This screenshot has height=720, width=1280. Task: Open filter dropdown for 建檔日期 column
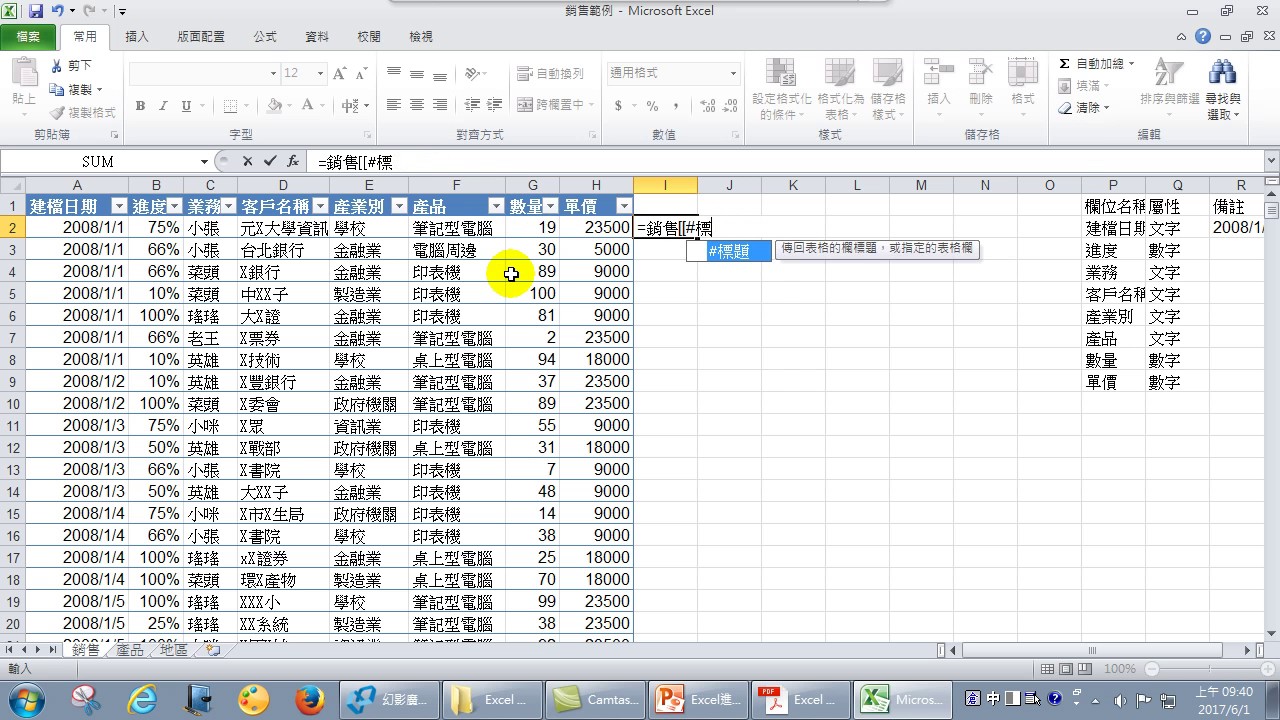pos(119,206)
